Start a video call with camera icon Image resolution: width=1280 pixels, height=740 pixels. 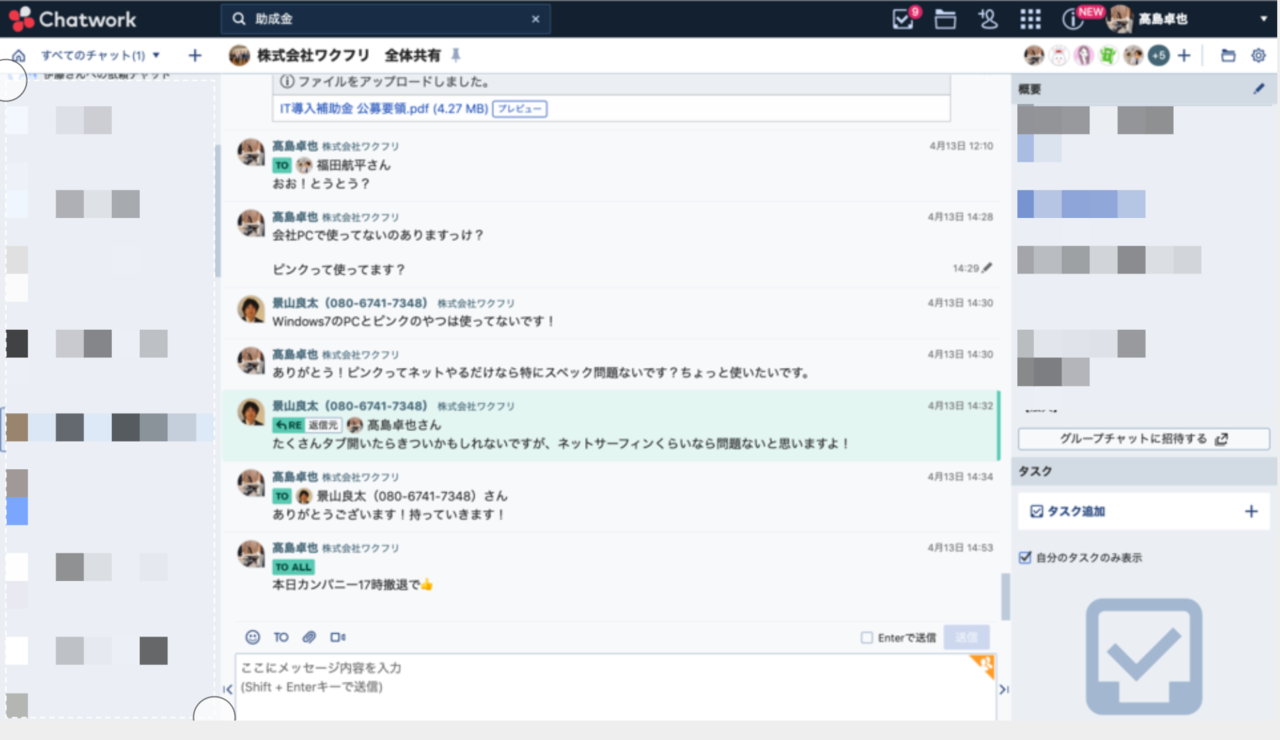pos(338,637)
